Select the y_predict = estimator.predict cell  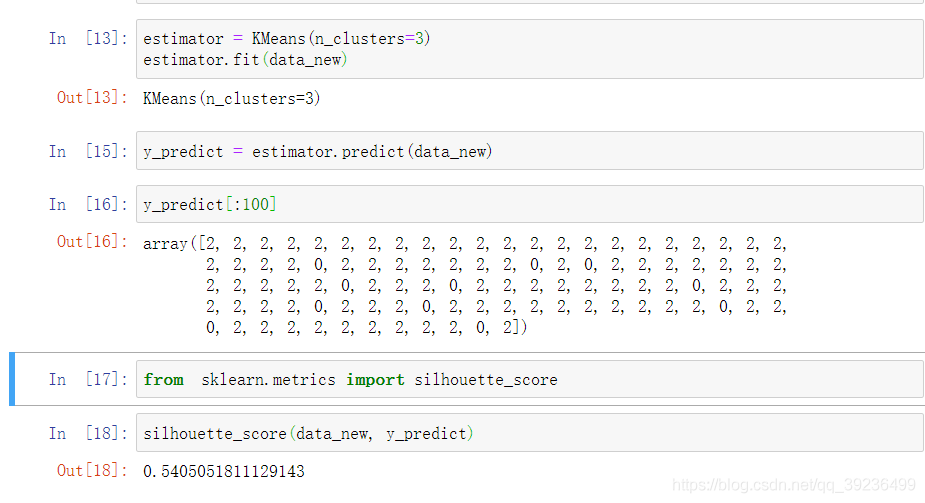click(530, 151)
